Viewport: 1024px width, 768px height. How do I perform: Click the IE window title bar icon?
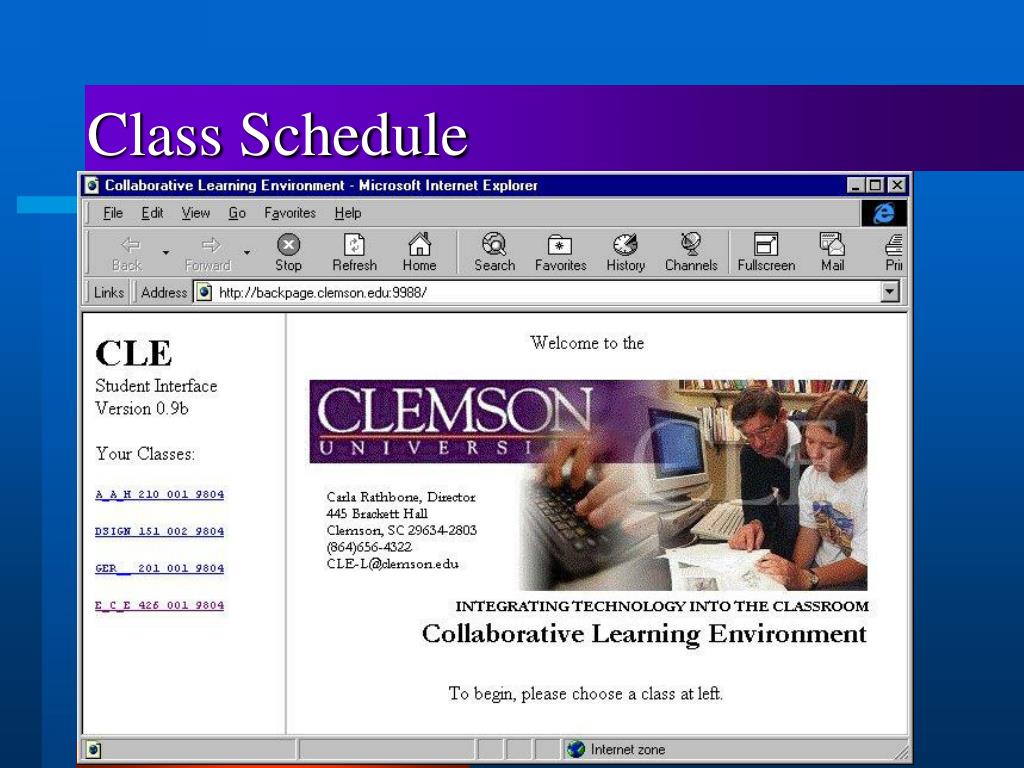click(92, 185)
